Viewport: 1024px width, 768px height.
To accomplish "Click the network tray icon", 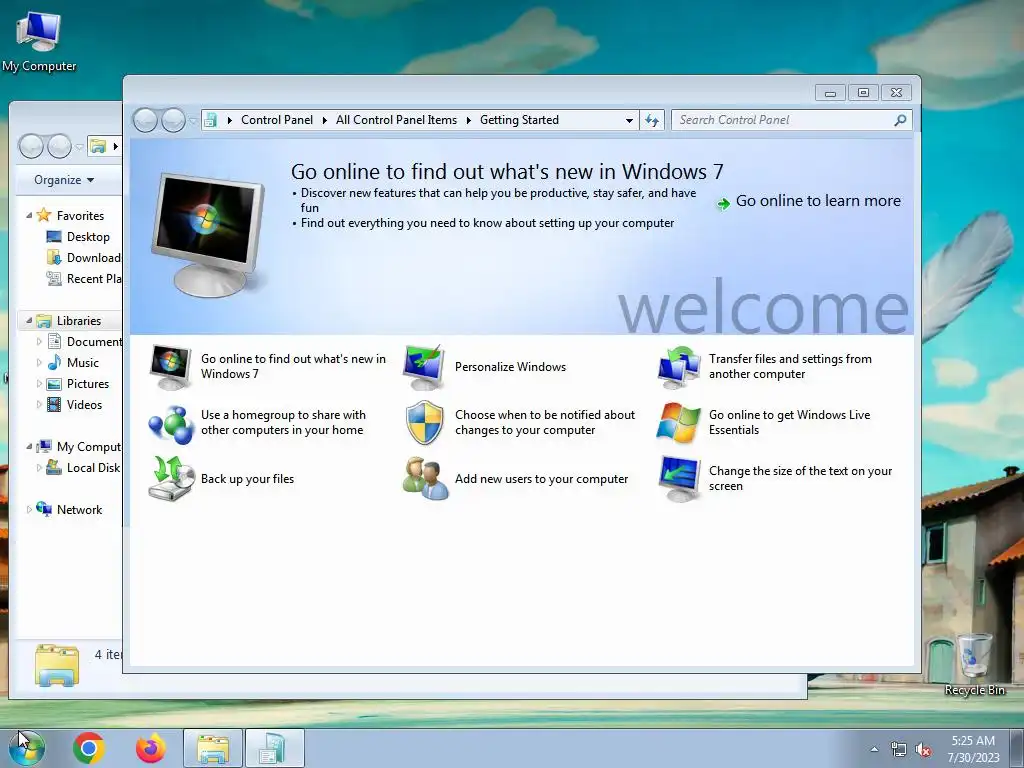I will pyautogui.click(x=899, y=750).
